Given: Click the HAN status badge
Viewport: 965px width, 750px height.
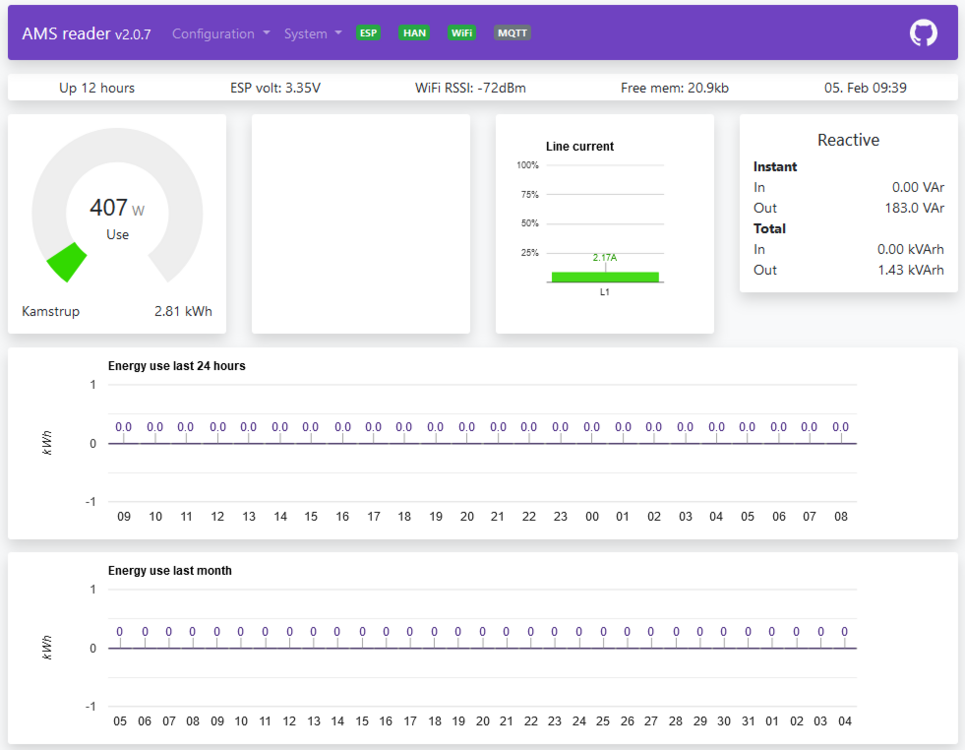Looking at the screenshot, I should click(414, 33).
